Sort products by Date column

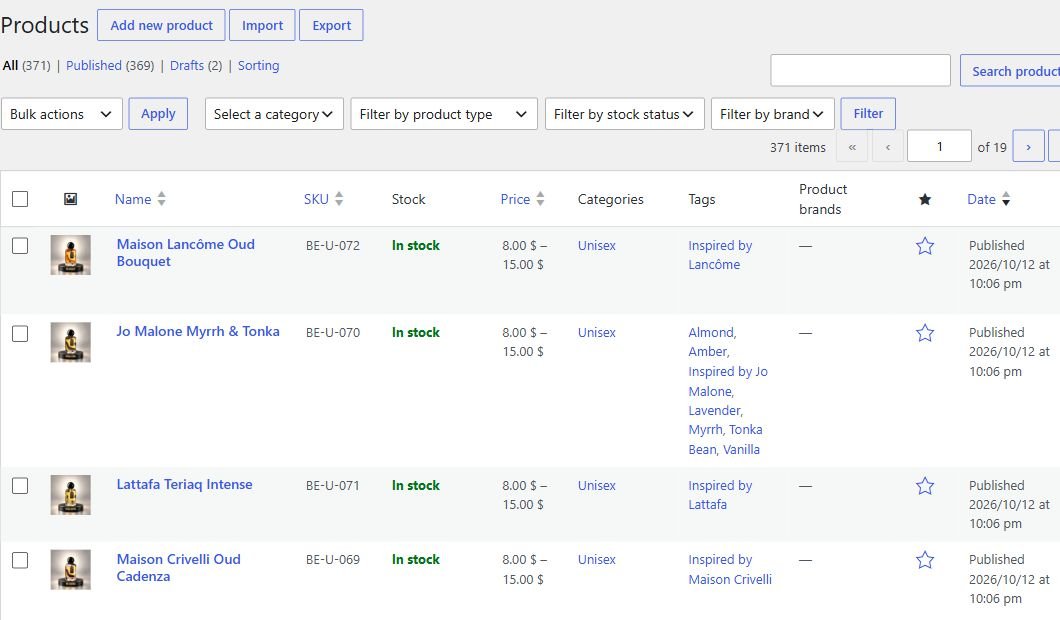(x=988, y=199)
